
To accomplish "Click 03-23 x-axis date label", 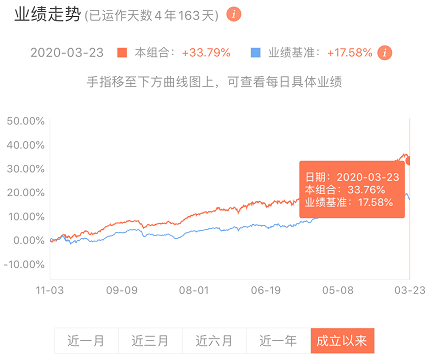I will tap(410, 290).
